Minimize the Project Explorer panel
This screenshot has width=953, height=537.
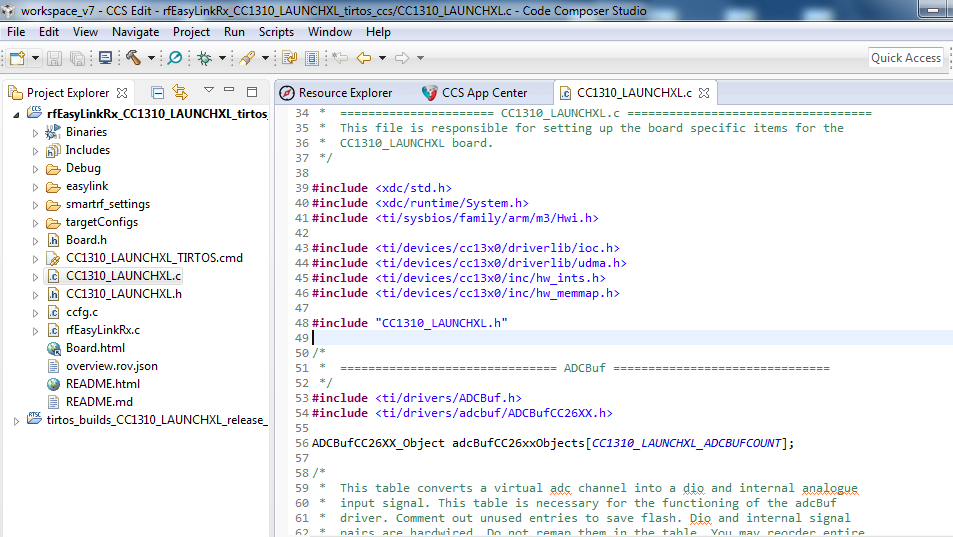tap(229, 90)
